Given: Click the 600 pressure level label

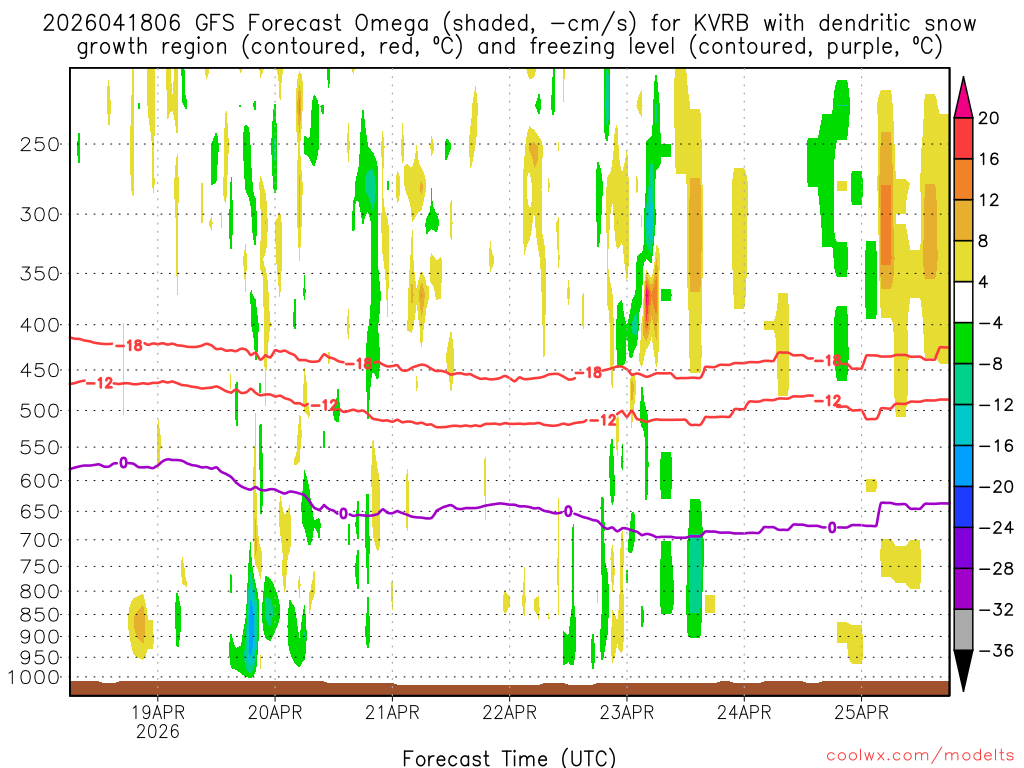Looking at the screenshot, I should point(40,481).
